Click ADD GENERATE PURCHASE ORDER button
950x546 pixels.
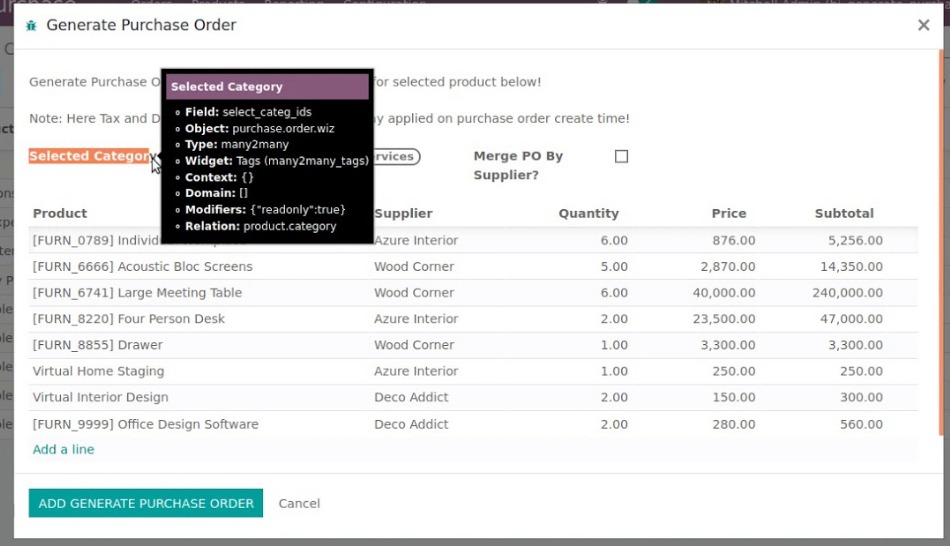pyautogui.click(x=145, y=503)
